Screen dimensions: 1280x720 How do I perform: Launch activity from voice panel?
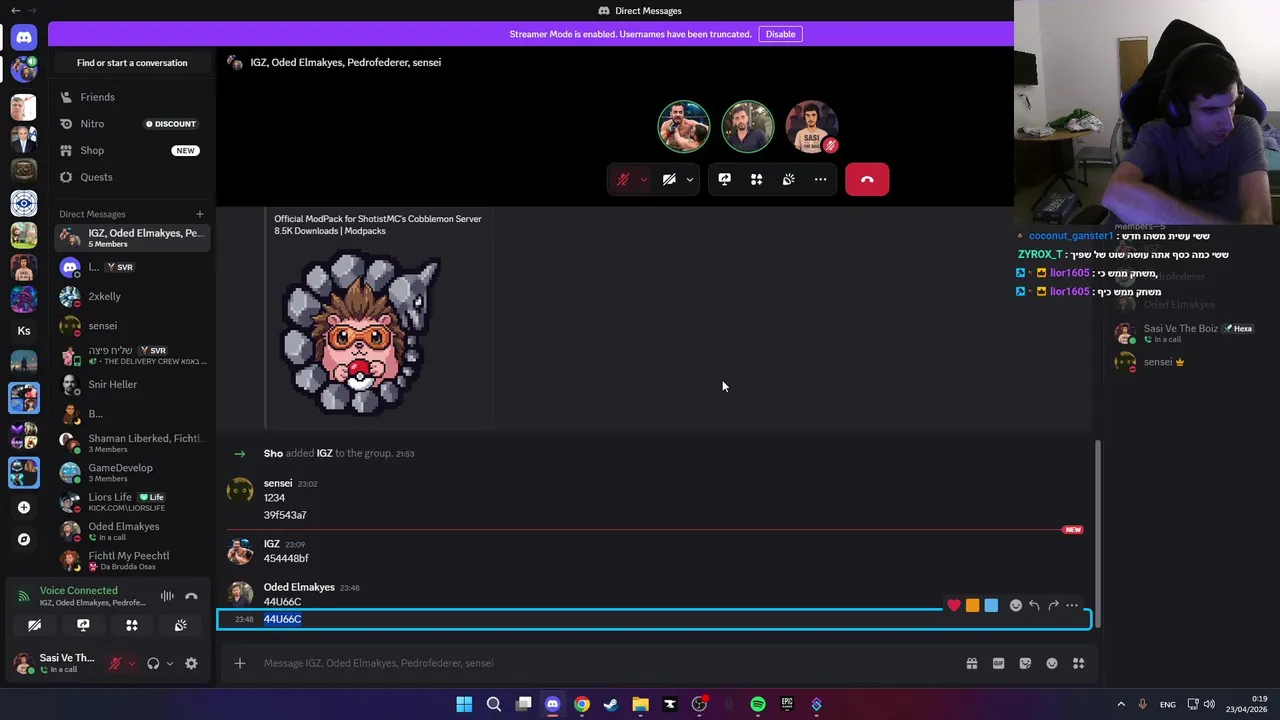click(x=132, y=625)
